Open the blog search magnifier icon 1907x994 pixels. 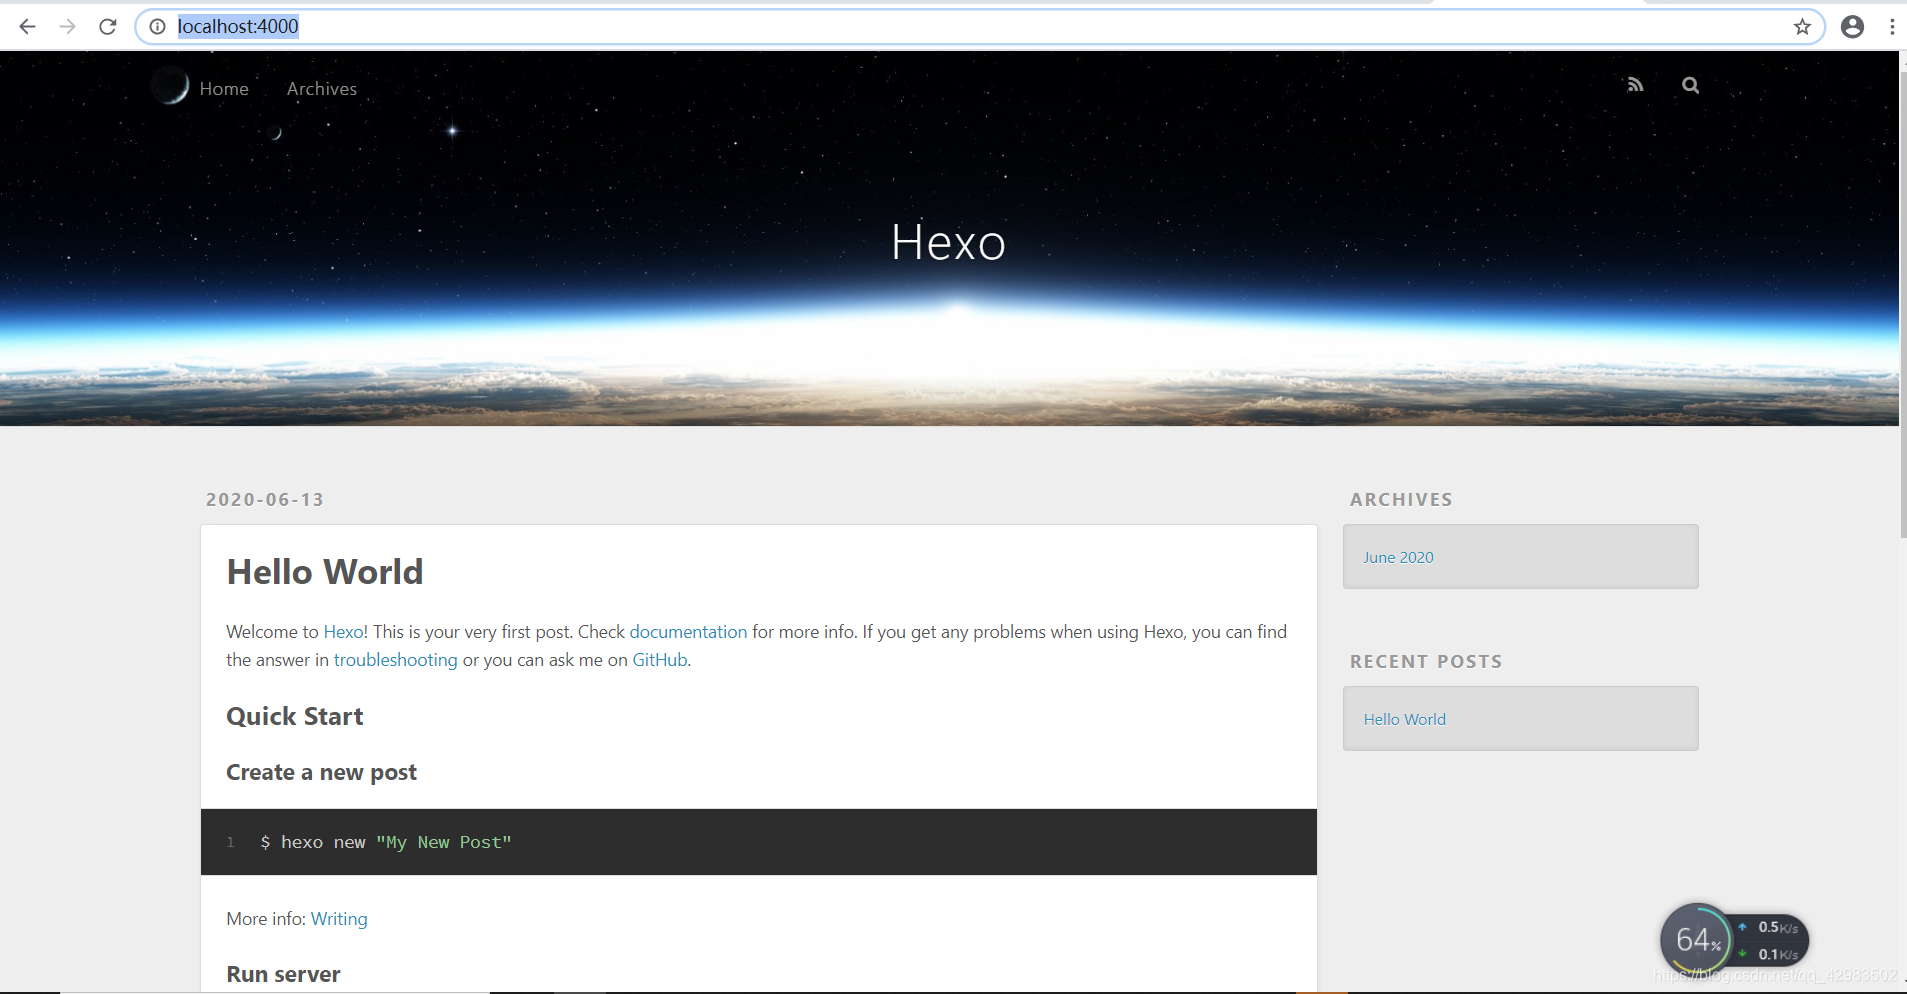(x=1690, y=85)
